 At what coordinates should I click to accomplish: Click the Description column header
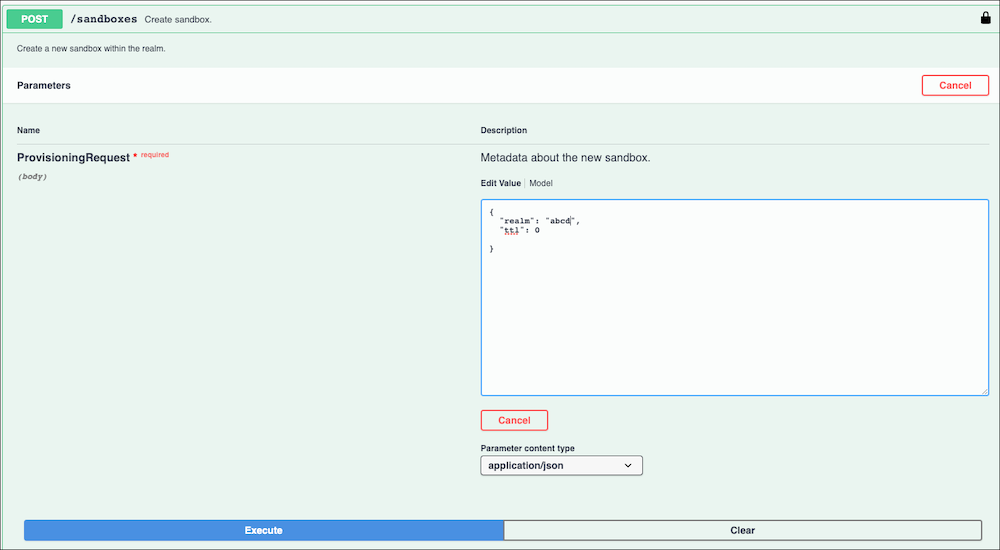[504, 130]
